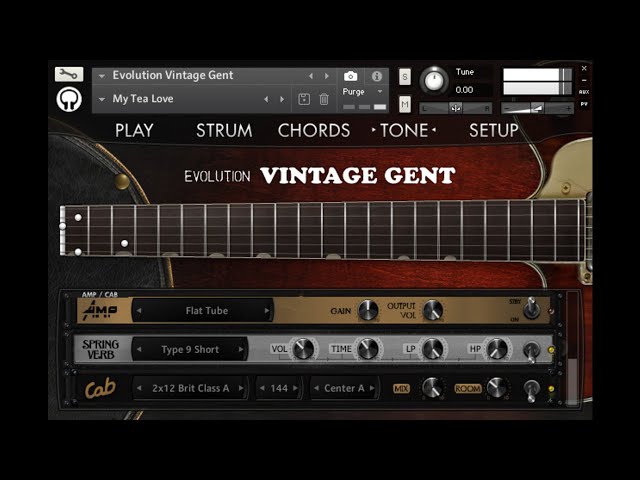Click the Spring Verb HP knob

pyautogui.click(x=497, y=349)
